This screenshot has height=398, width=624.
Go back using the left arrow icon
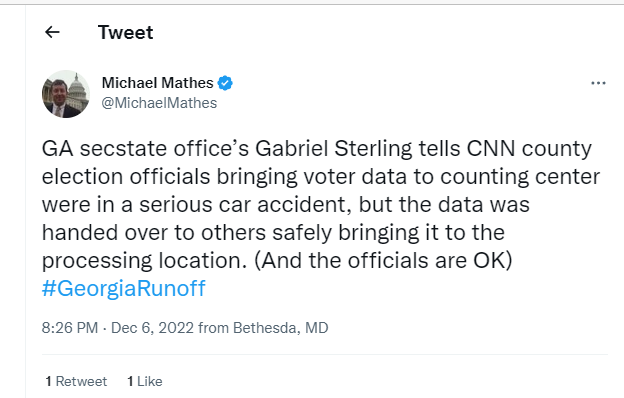click(x=52, y=32)
